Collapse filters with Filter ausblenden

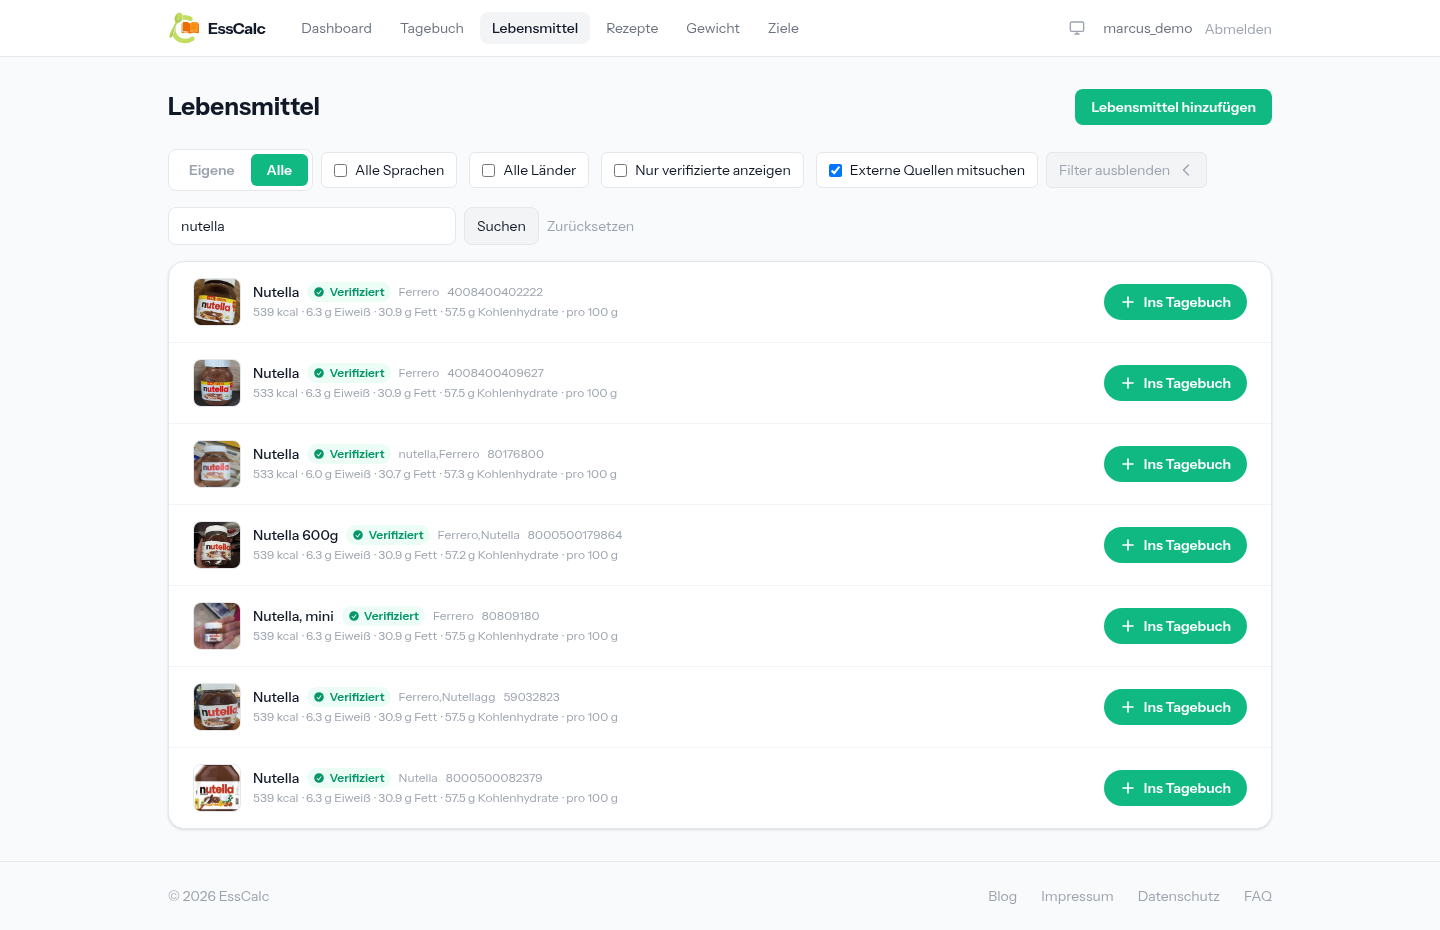pos(1126,170)
